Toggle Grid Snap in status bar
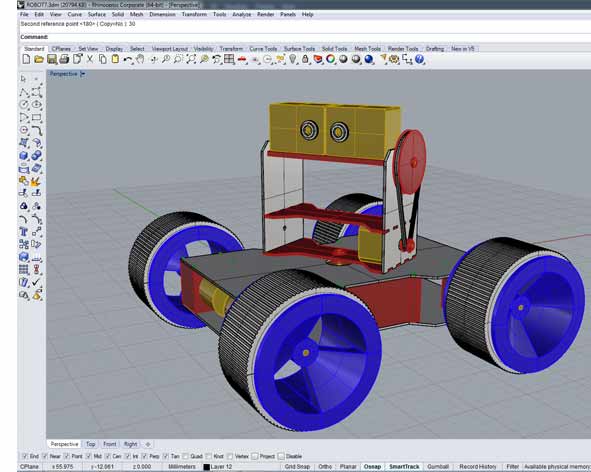The image size is (591, 472). tap(297, 467)
